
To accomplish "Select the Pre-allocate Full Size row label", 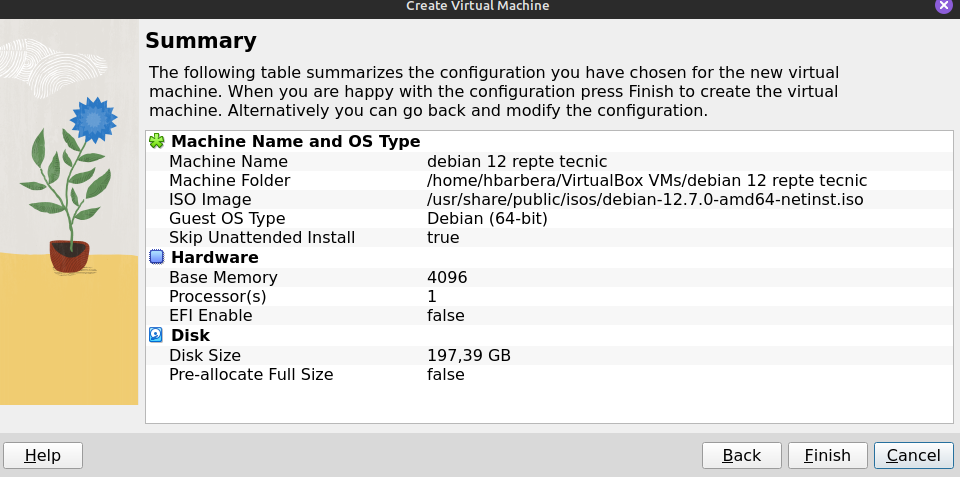I will [251, 375].
